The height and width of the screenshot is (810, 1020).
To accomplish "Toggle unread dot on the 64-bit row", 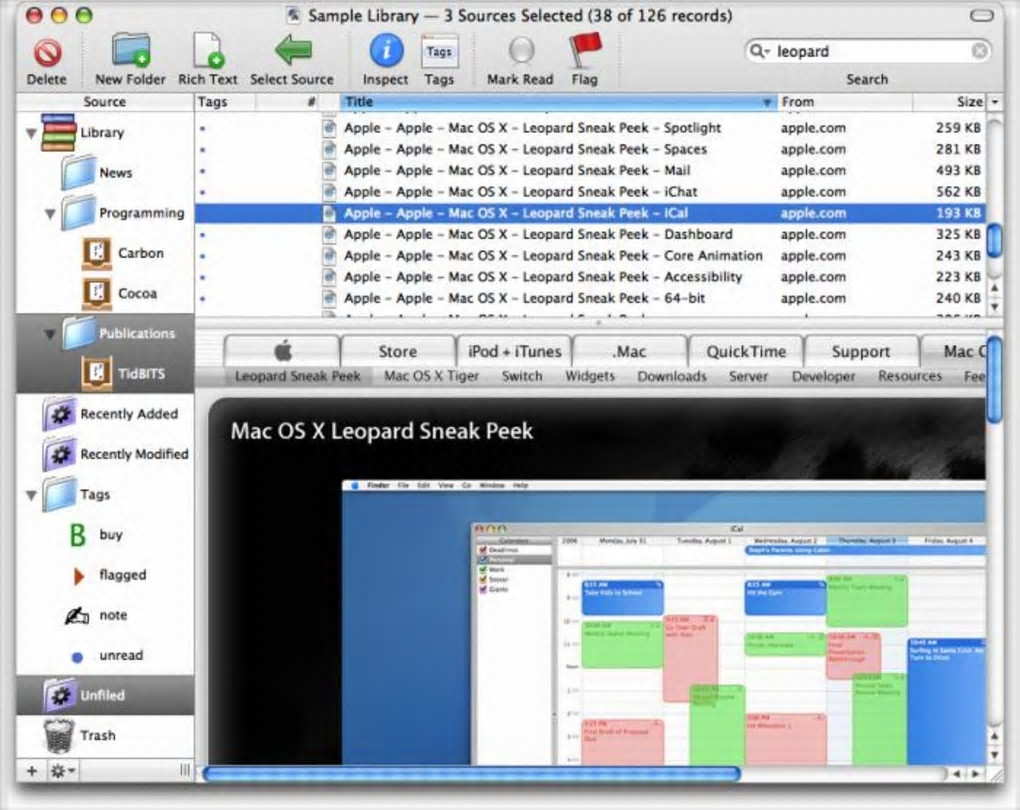I will coord(203,299).
